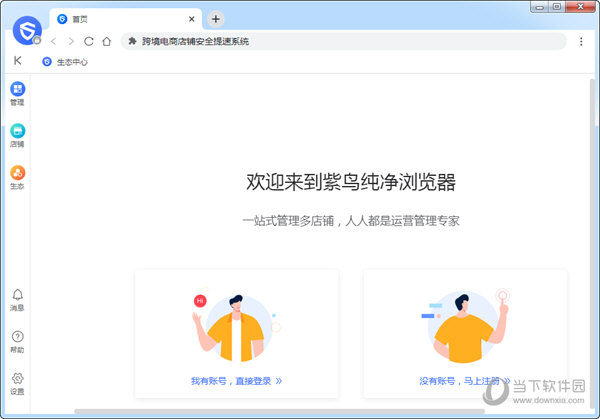Image resolution: width=600 pixels, height=419 pixels.
Task: Open the 店铺 sidebar icon
Action: 18,135
